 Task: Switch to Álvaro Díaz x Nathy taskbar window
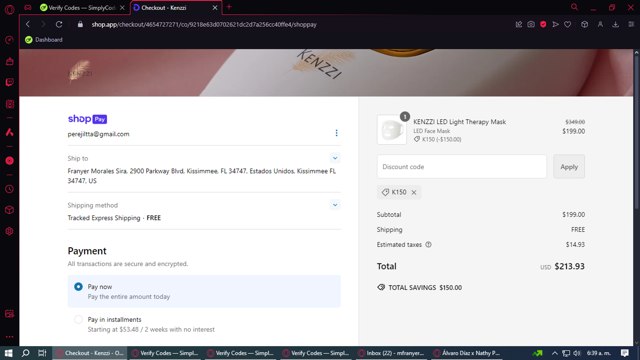pos(467,353)
